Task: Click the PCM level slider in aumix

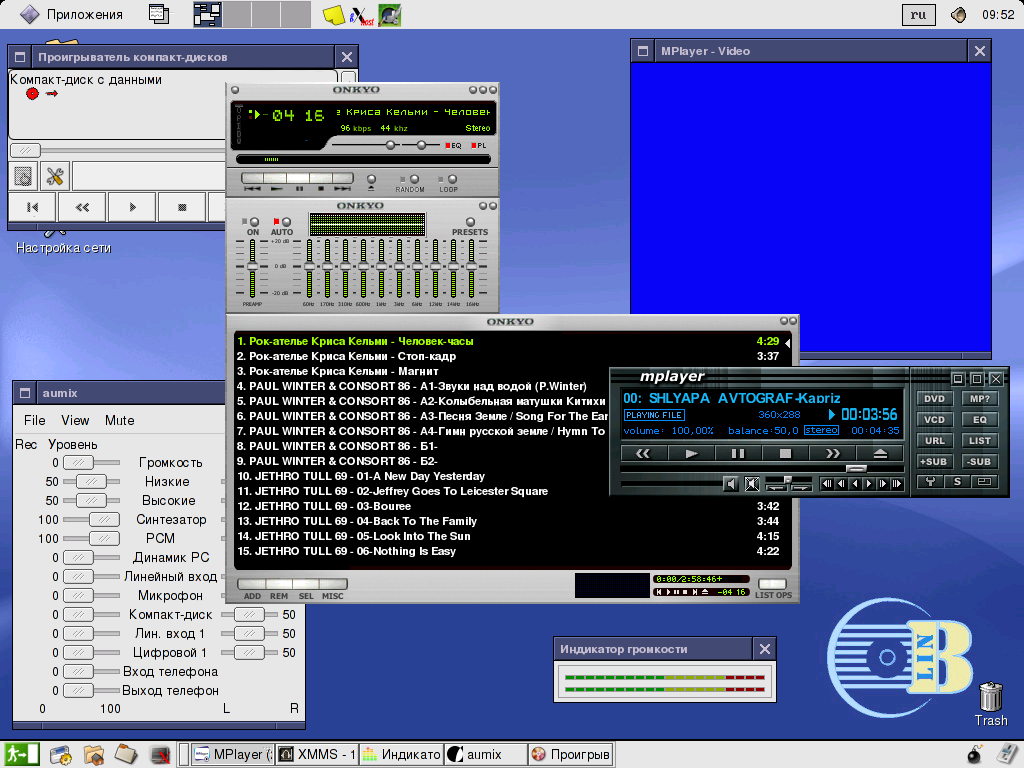Action: click(x=104, y=539)
